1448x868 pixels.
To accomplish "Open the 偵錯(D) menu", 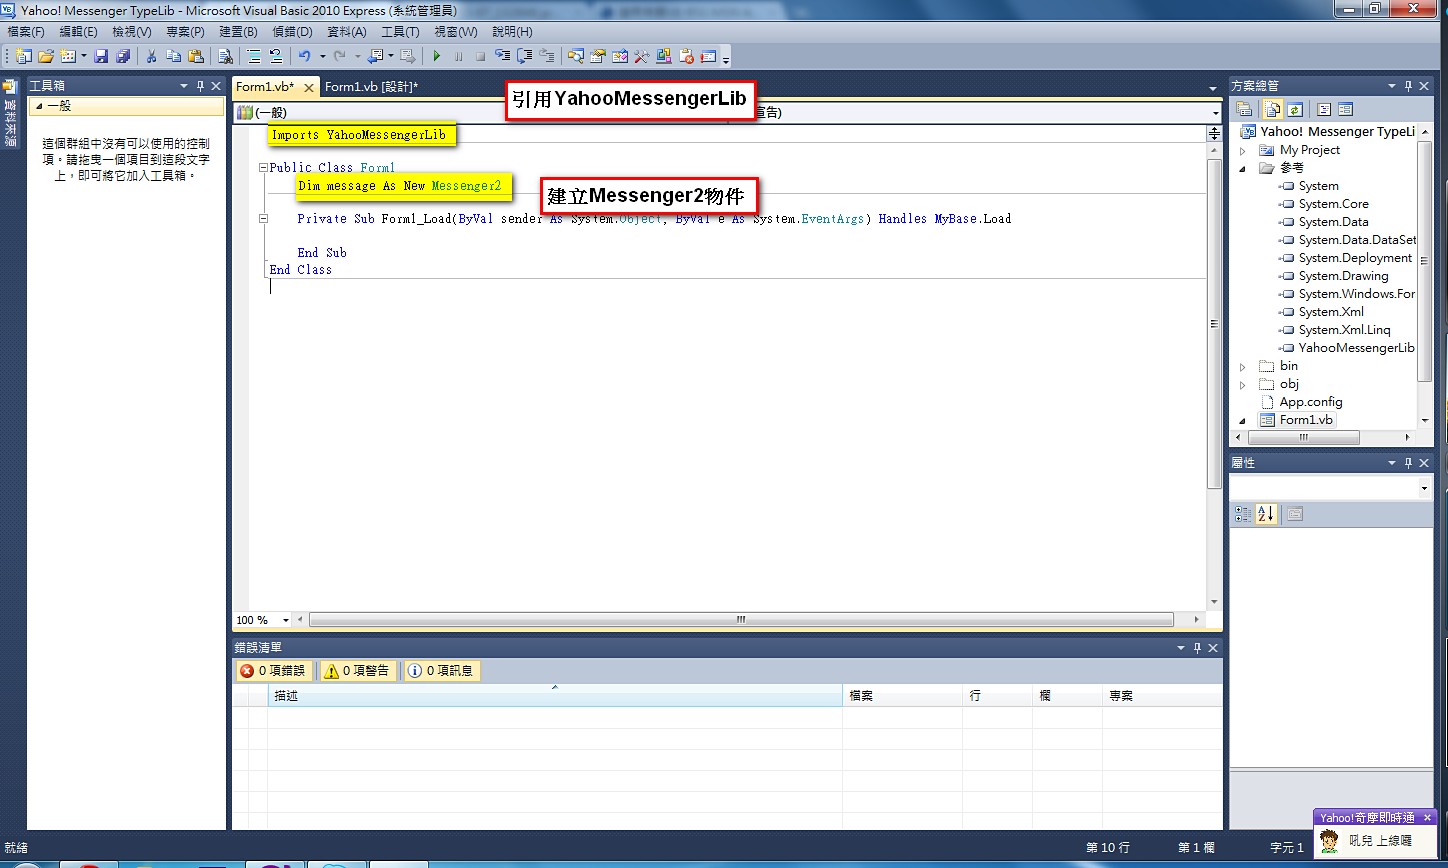I will [x=292, y=32].
